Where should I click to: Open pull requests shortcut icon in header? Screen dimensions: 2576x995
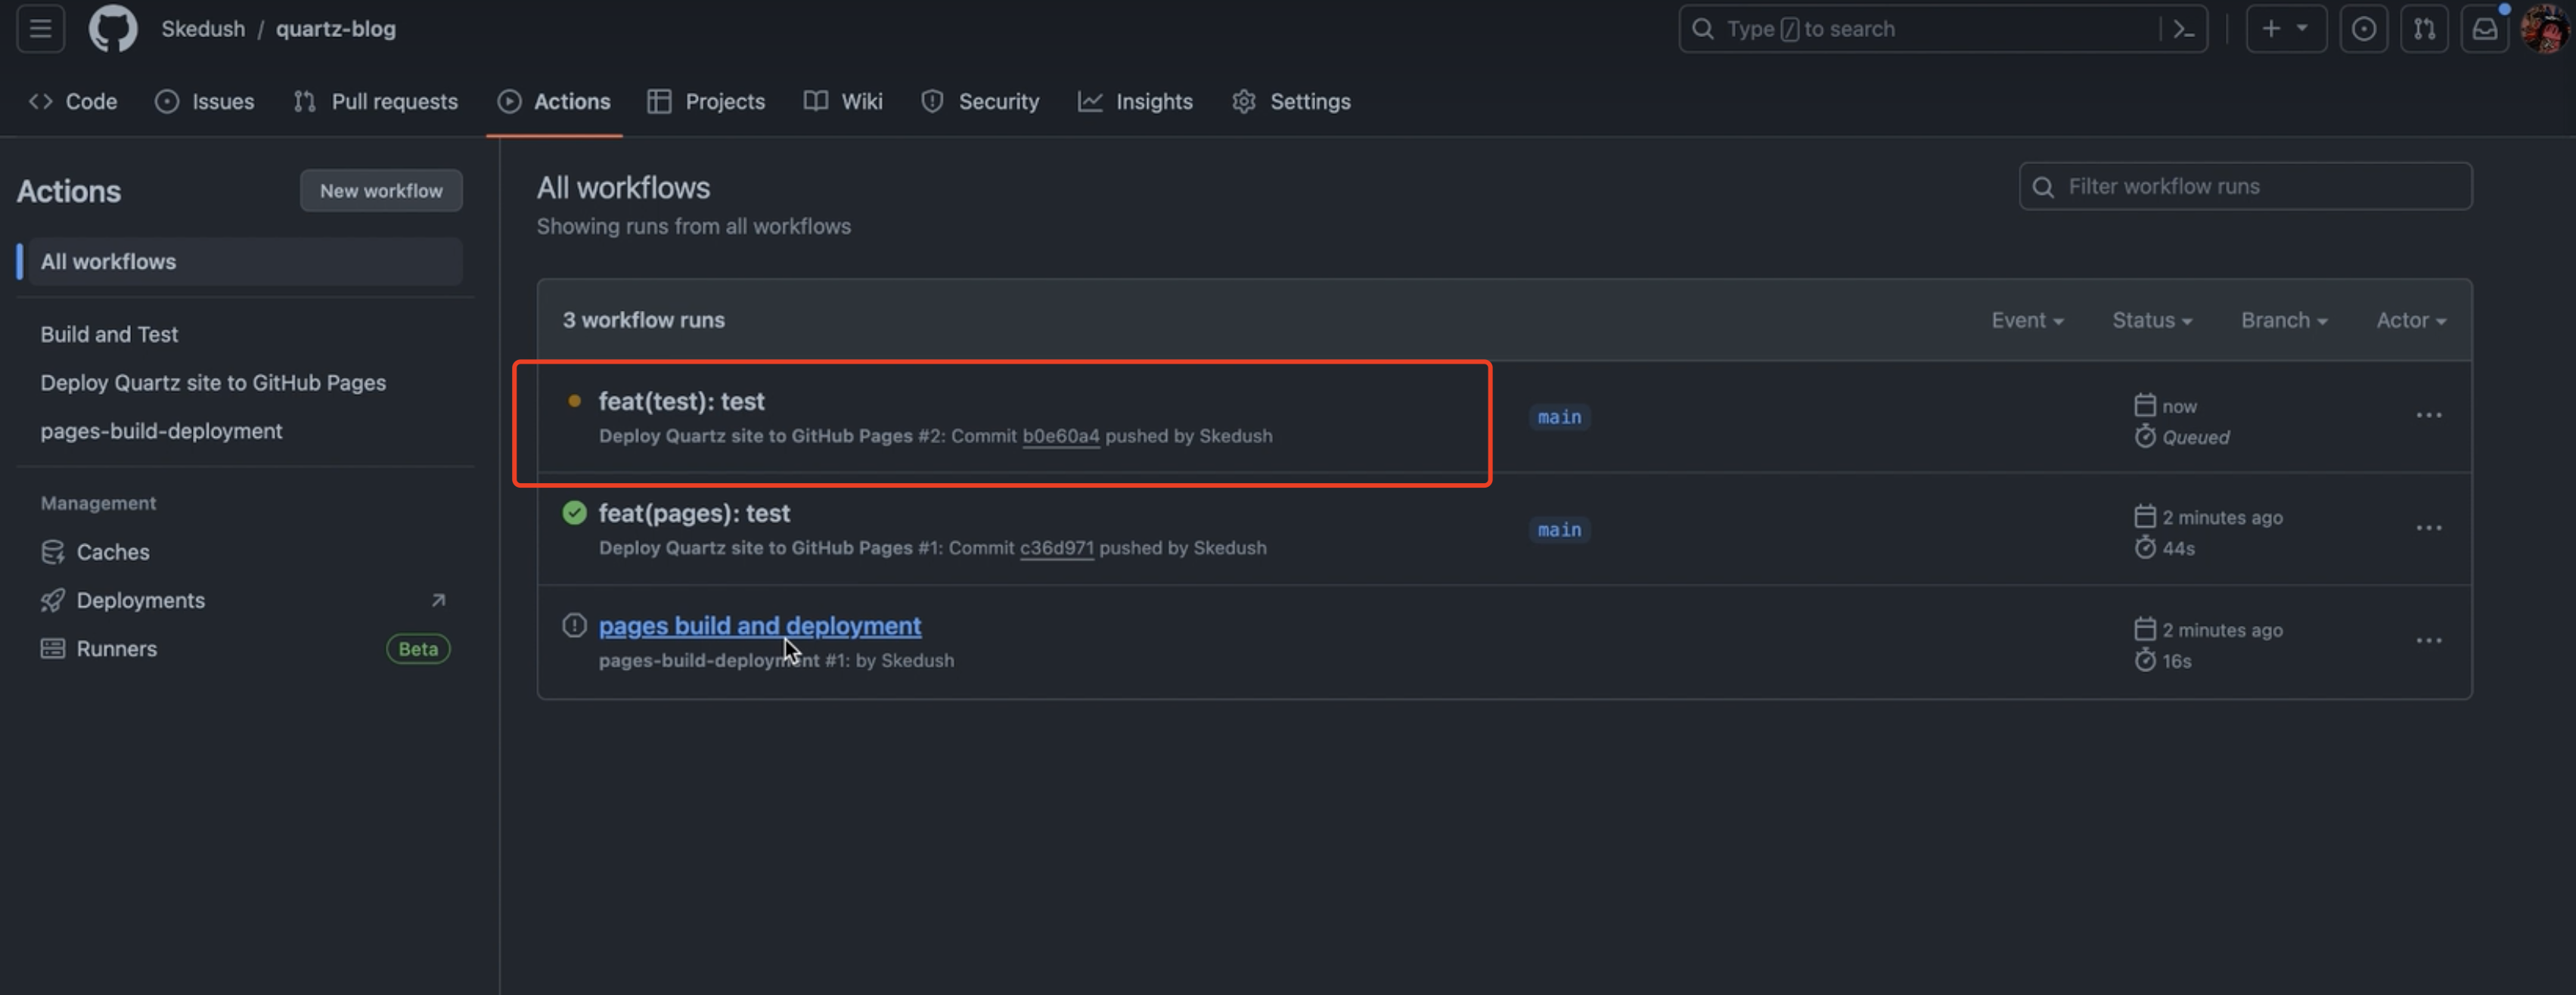(x=2424, y=29)
